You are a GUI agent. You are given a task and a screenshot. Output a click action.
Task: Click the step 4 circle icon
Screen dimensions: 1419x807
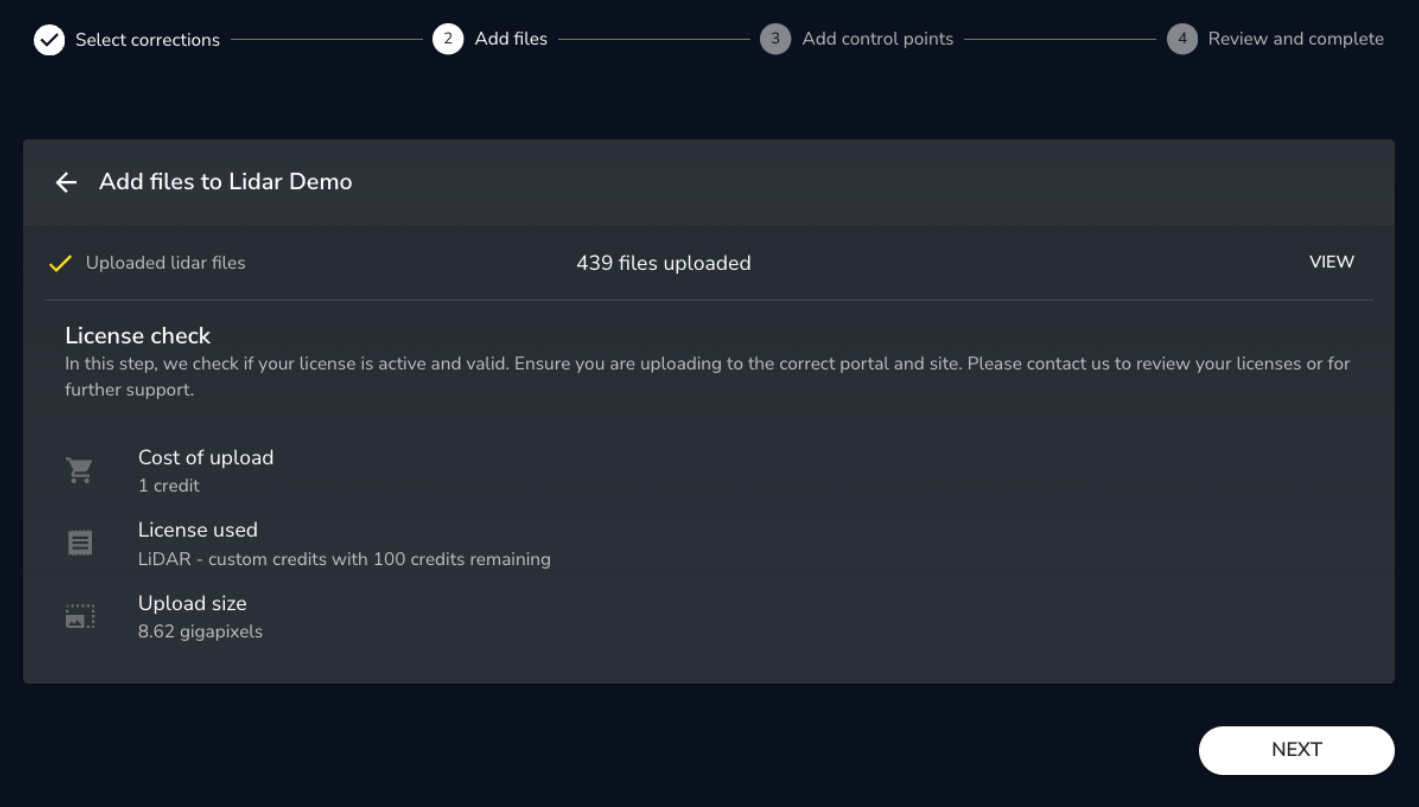pyautogui.click(x=1182, y=39)
